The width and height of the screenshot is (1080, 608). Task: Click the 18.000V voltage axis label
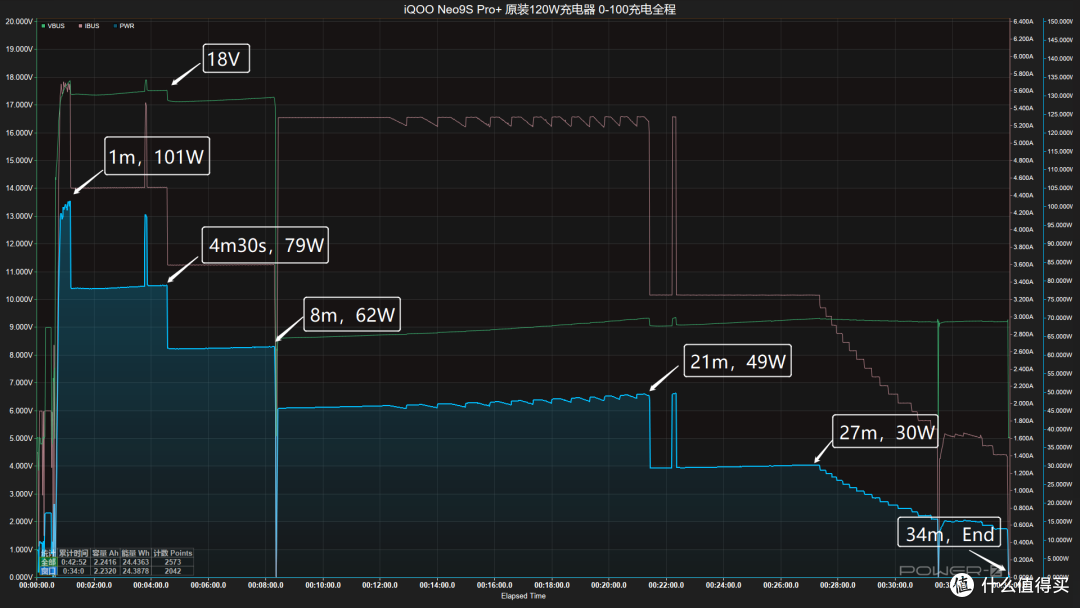[x=19, y=77]
